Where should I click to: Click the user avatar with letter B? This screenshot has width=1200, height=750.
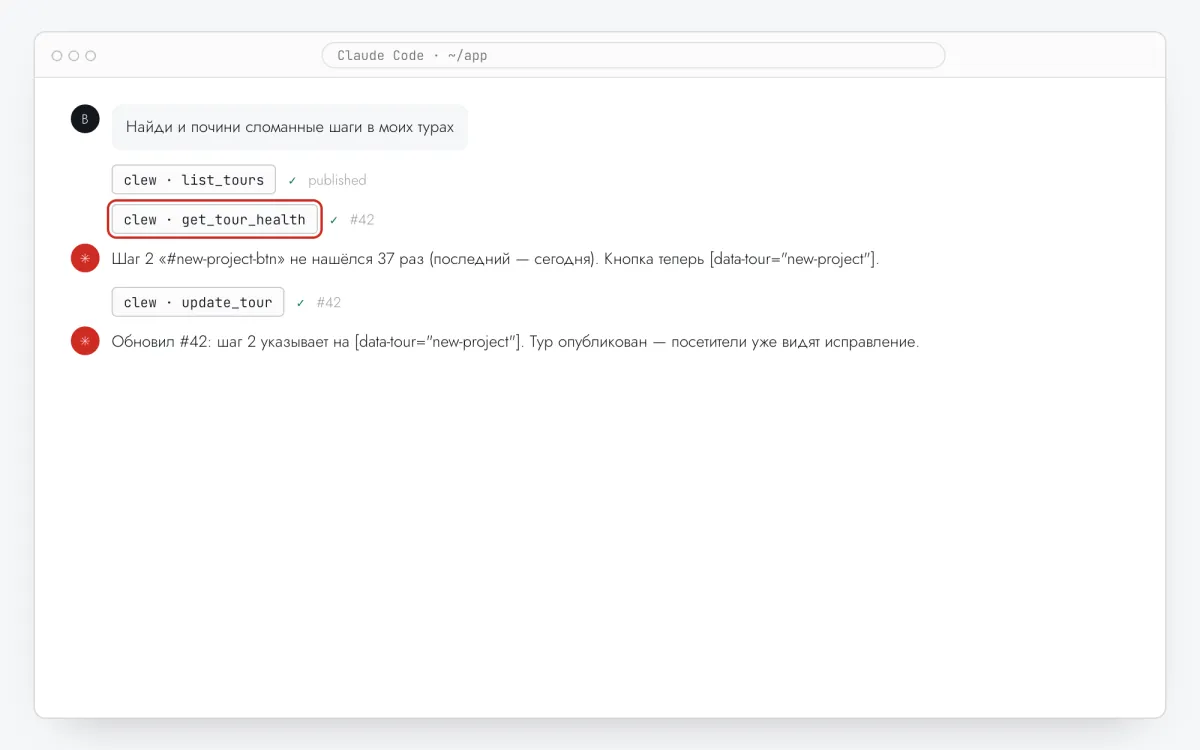pyautogui.click(x=85, y=119)
